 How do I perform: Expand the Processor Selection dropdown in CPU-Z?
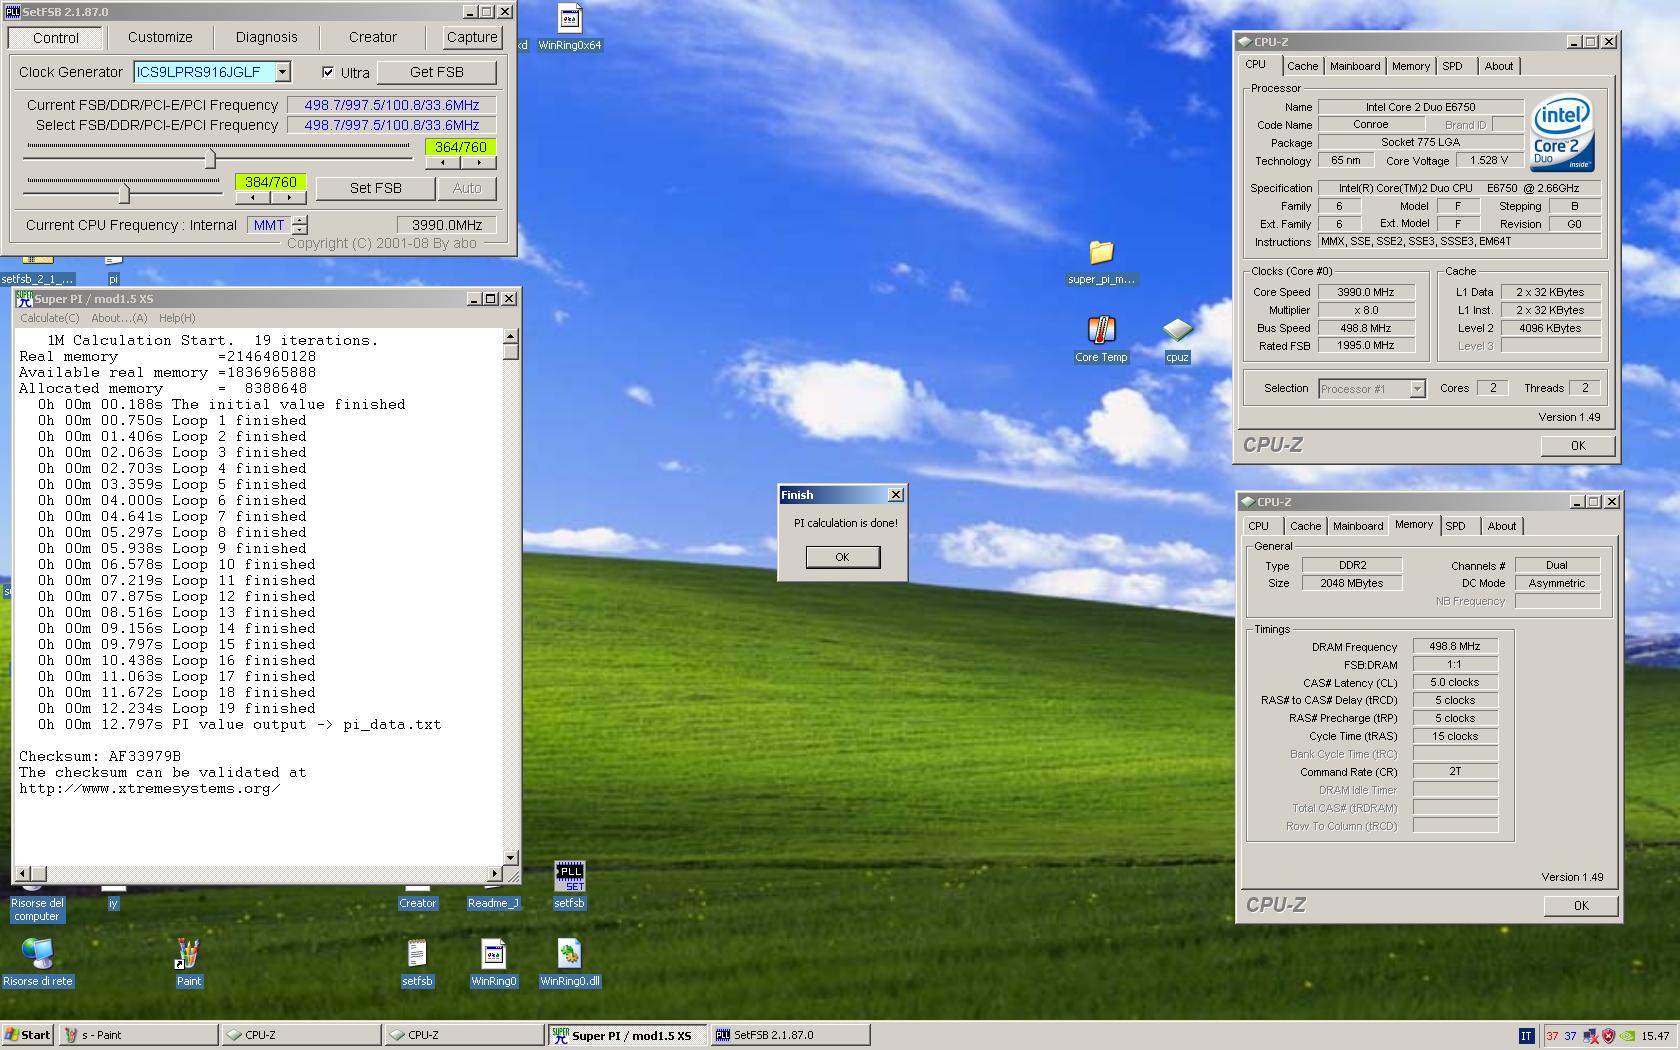click(x=1416, y=388)
